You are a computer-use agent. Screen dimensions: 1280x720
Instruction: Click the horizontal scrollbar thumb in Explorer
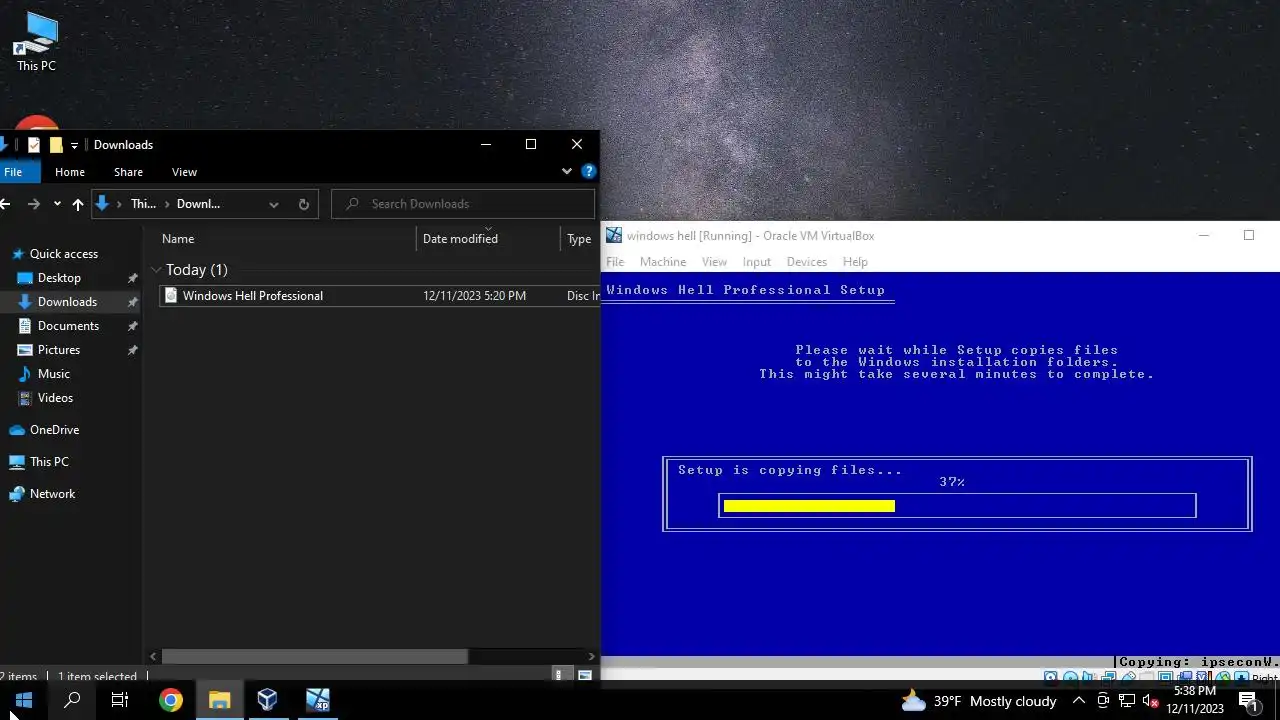(x=314, y=657)
